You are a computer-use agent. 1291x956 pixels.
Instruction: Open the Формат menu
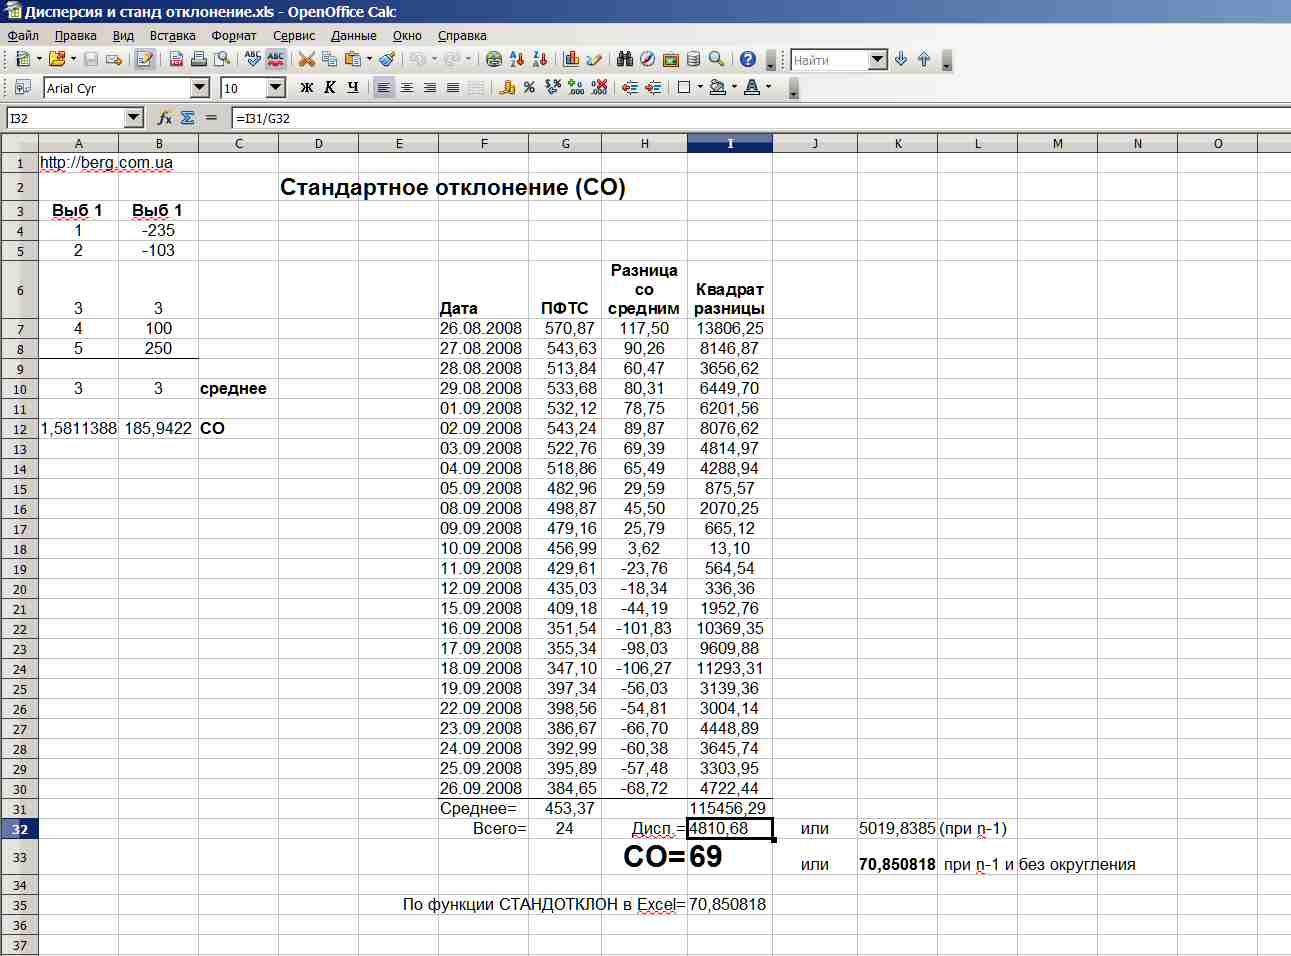pyautogui.click(x=234, y=35)
